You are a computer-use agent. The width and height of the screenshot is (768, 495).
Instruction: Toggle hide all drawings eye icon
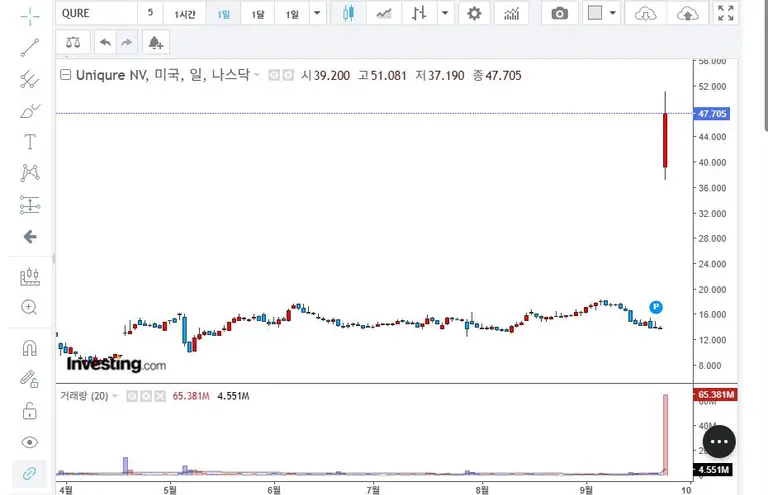[30, 442]
